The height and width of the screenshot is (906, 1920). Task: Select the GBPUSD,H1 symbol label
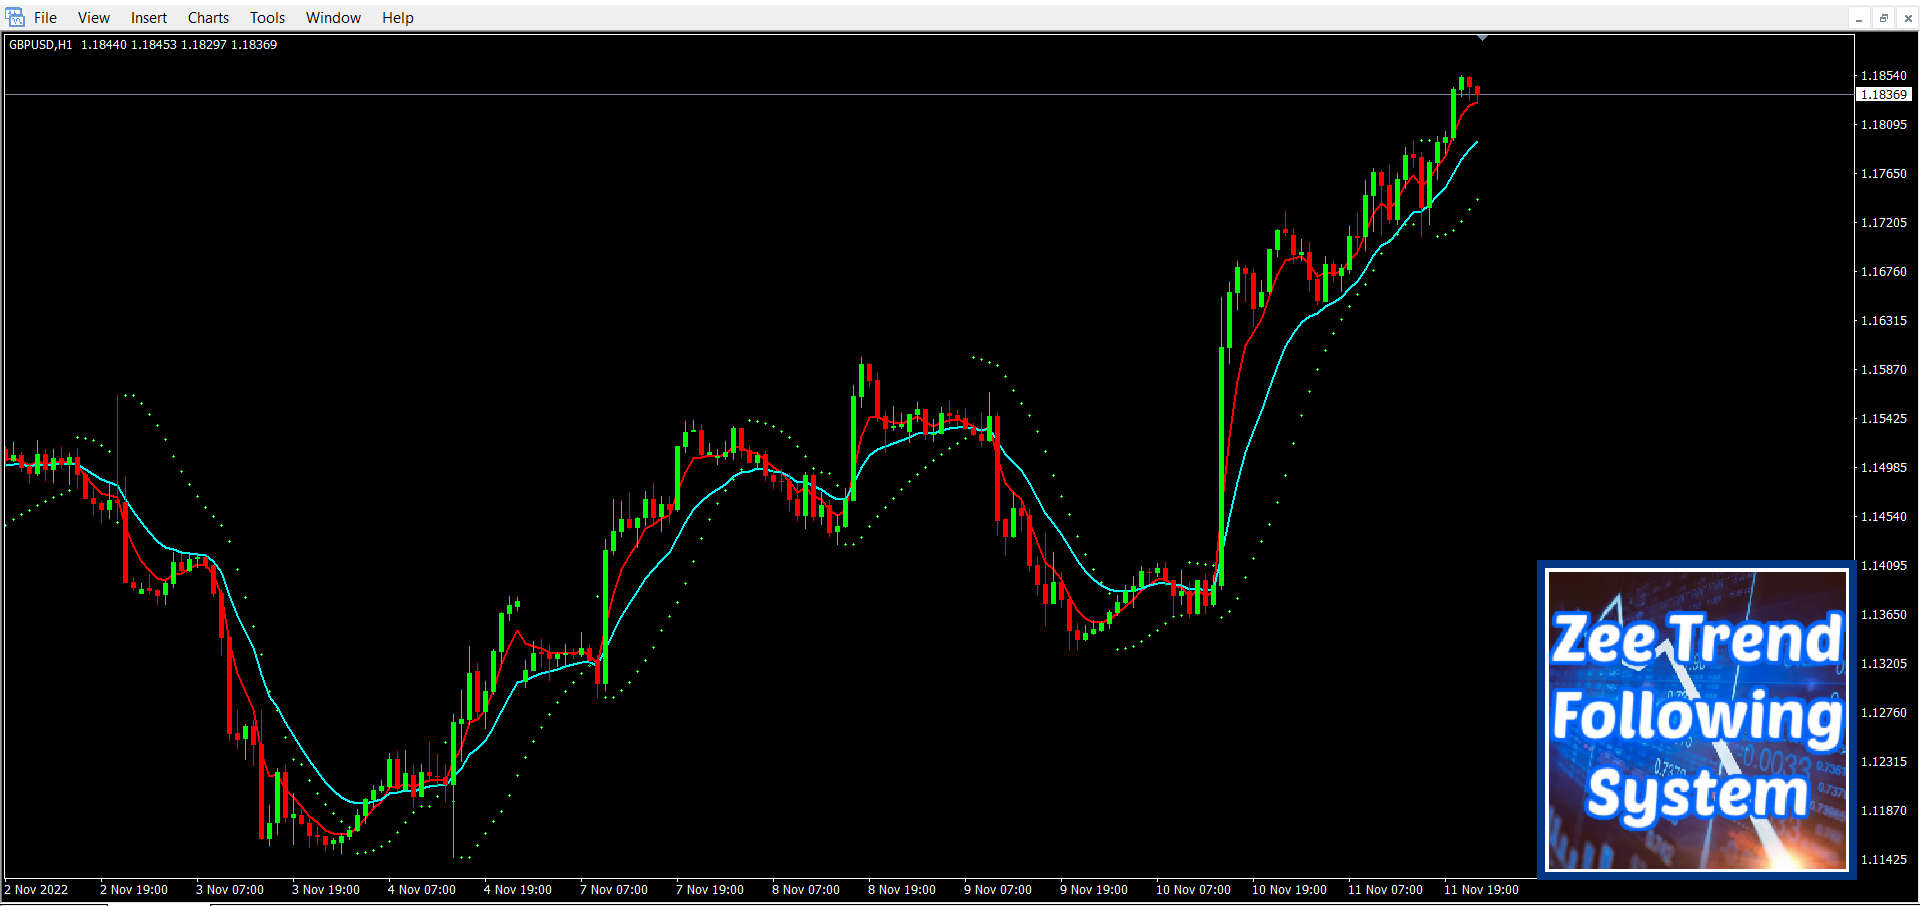(x=40, y=45)
